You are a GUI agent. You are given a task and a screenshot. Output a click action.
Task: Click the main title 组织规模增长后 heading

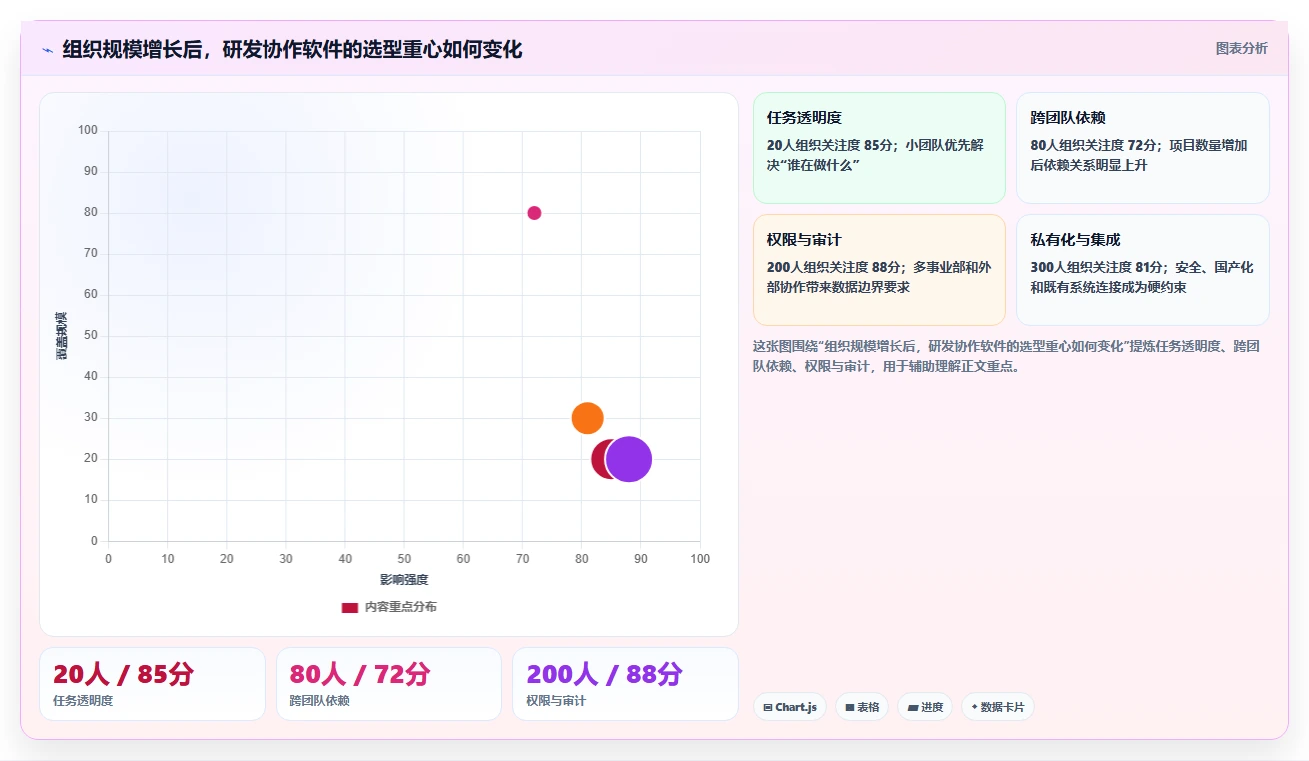[x=292, y=50]
